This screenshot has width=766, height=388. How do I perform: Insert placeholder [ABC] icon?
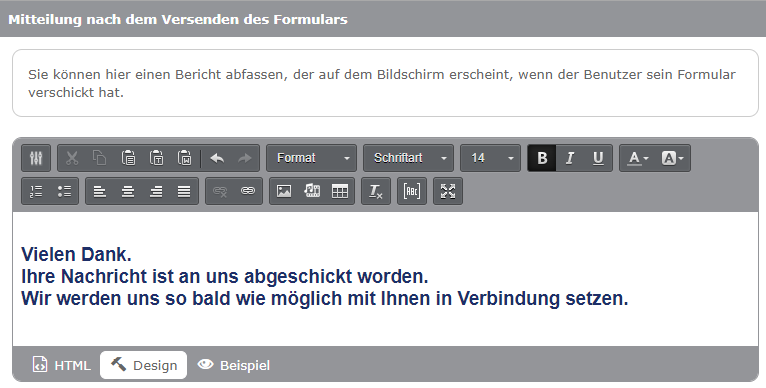pos(412,191)
